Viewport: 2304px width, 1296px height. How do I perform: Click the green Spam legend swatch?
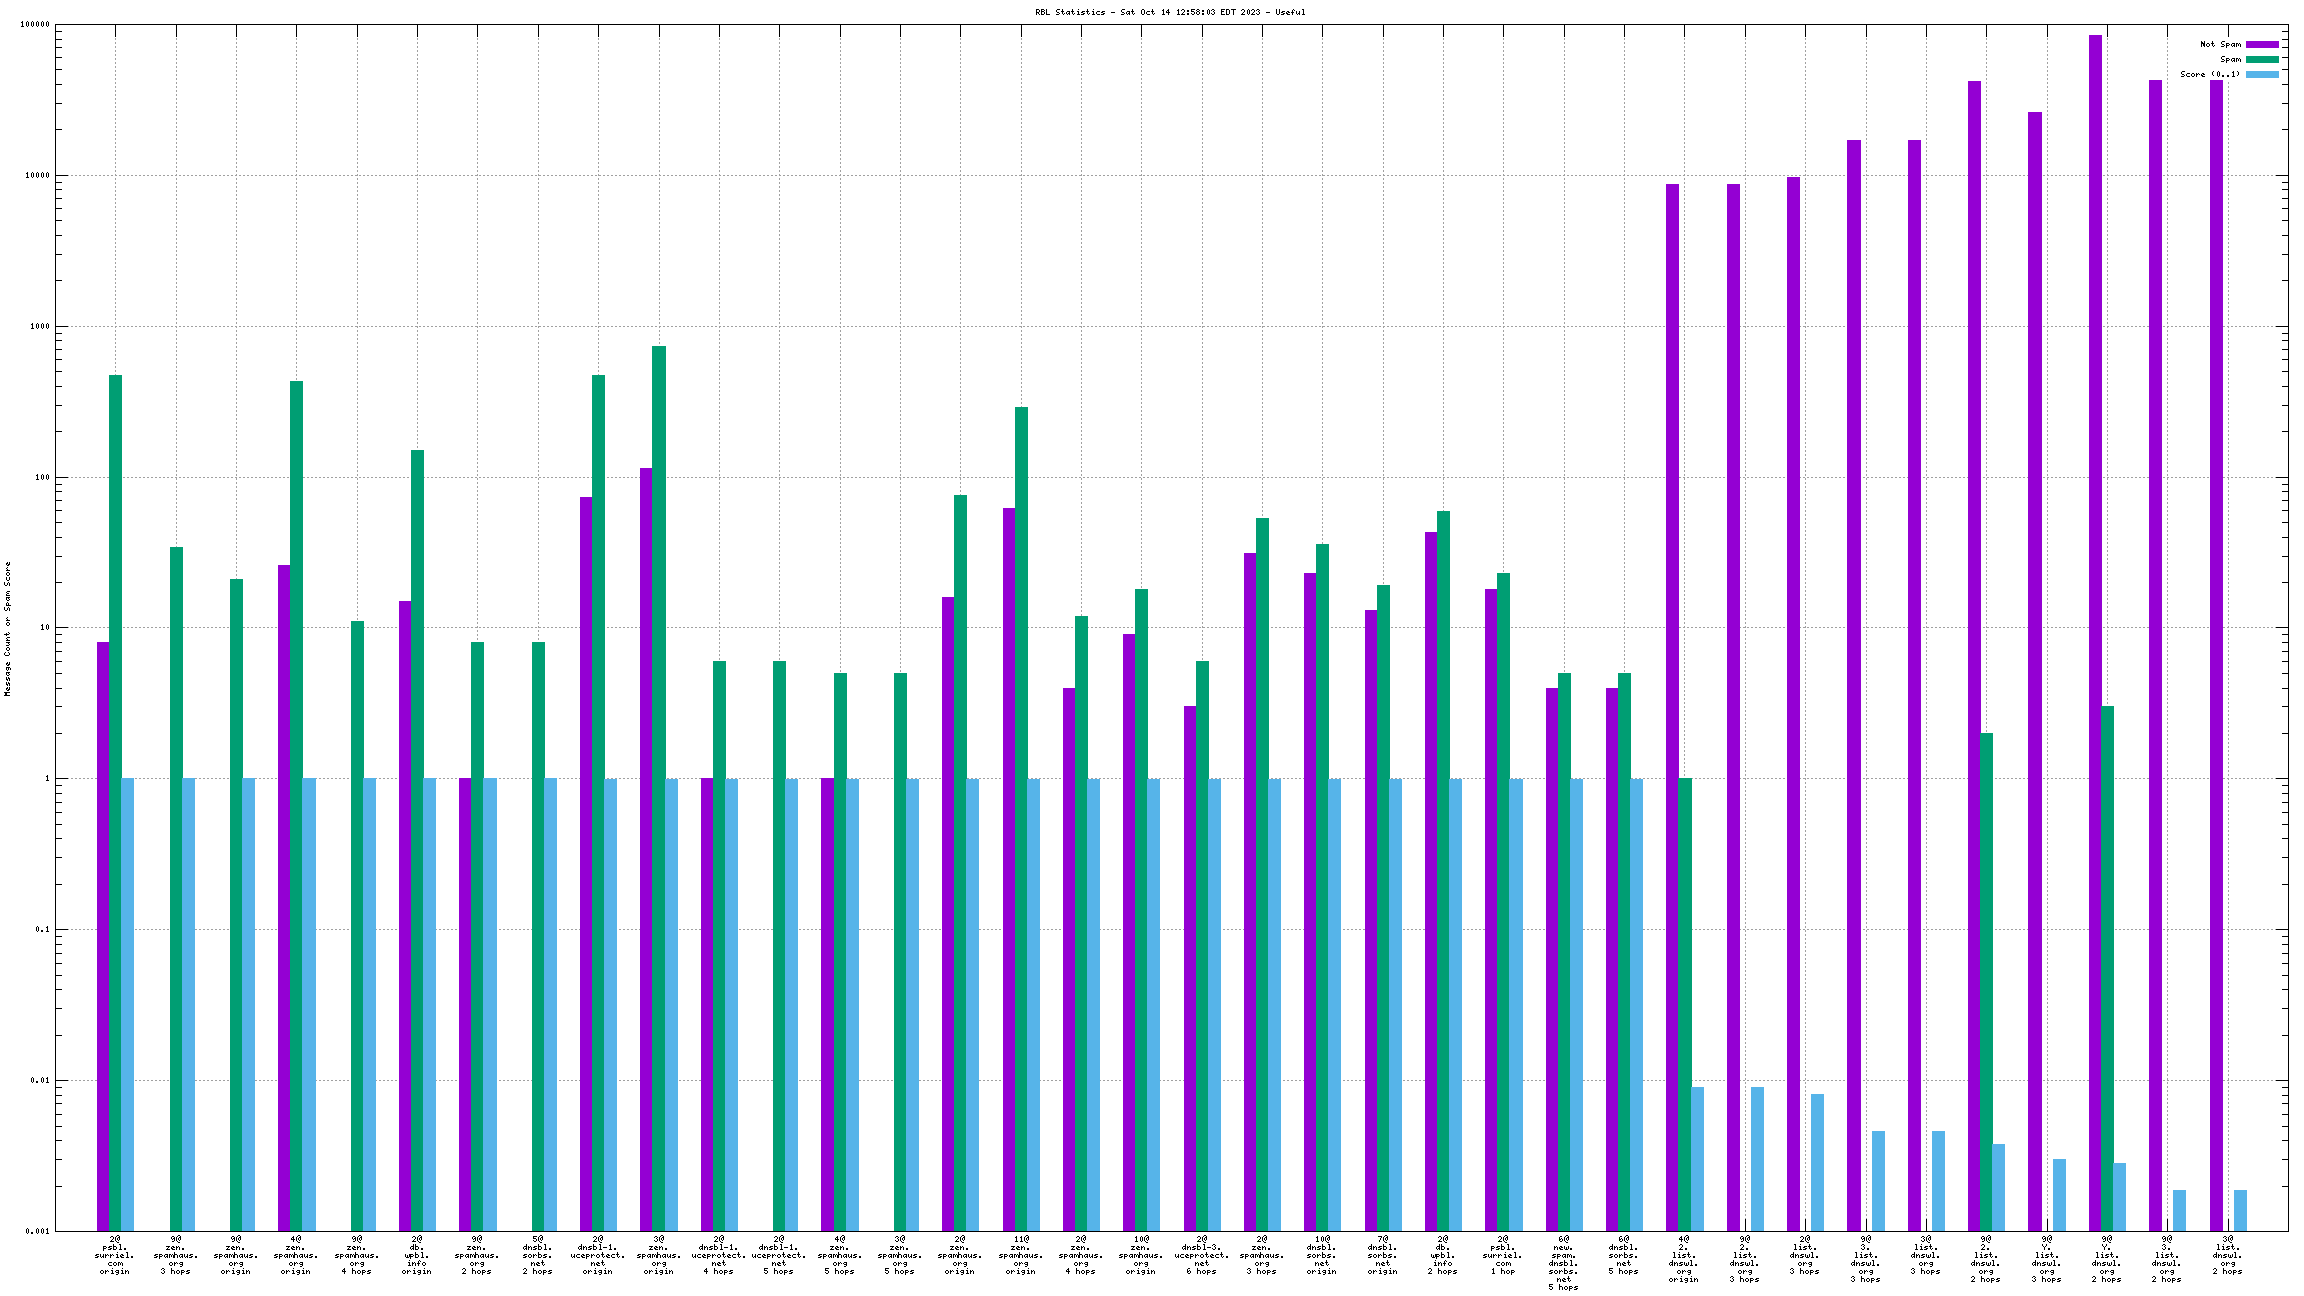click(x=2262, y=59)
